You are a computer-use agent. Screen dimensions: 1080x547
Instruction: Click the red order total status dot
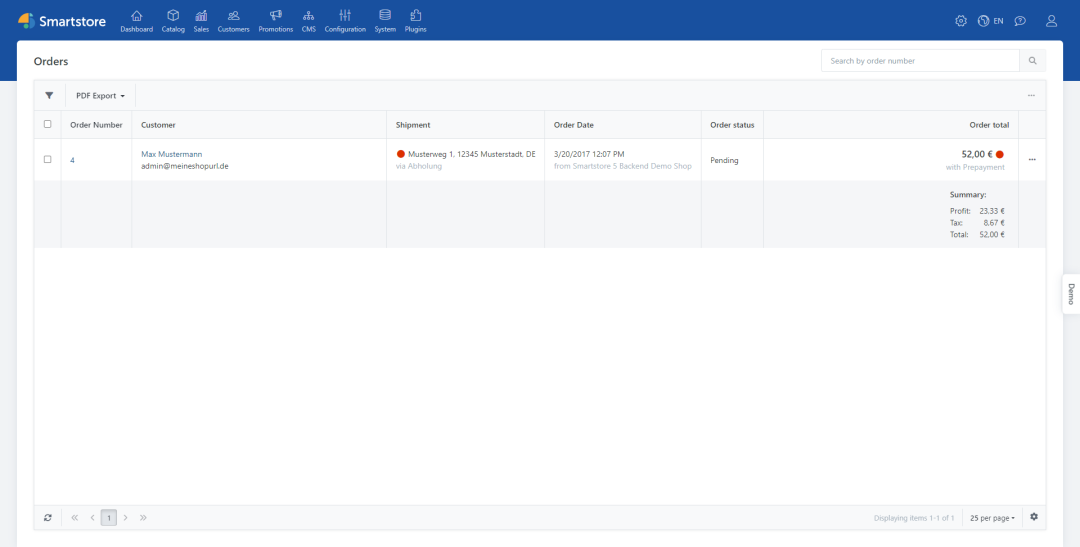pyautogui.click(x=999, y=155)
